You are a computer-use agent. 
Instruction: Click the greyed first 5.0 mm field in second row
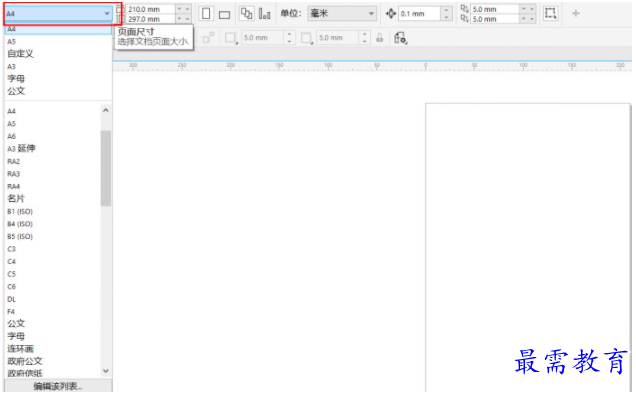(262, 38)
